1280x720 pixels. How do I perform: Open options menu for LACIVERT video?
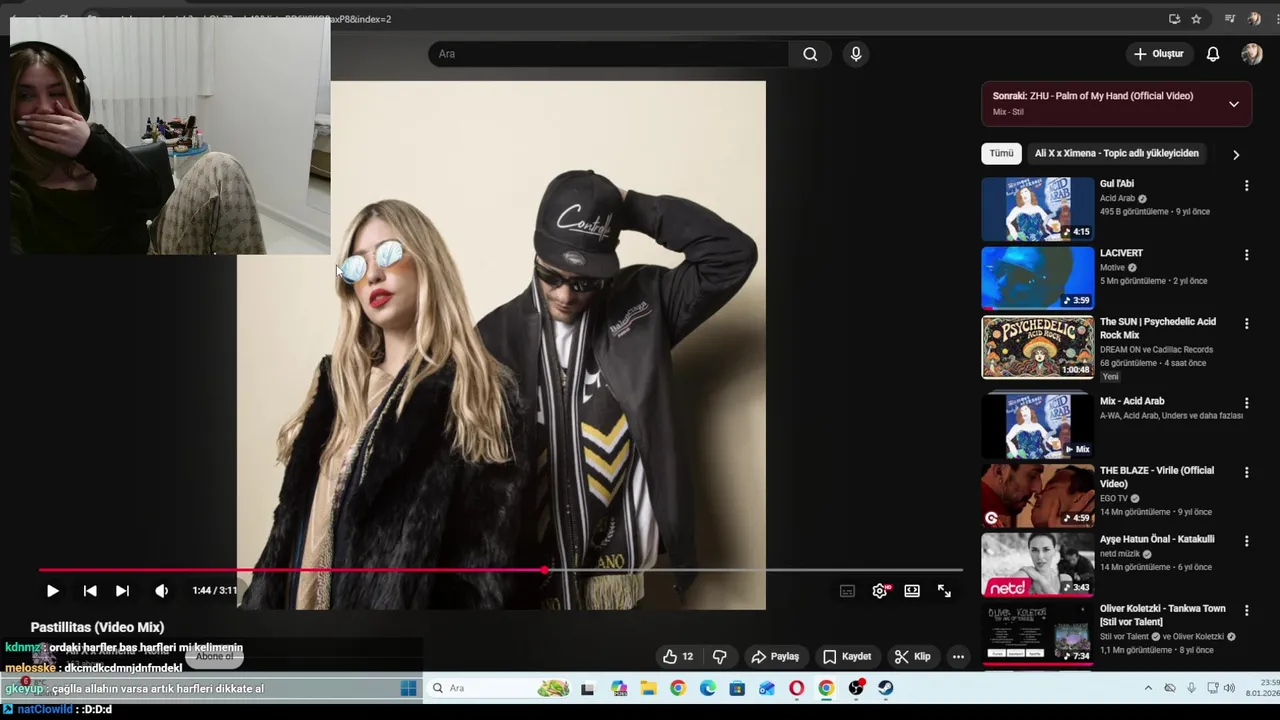click(x=1246, y=255)
